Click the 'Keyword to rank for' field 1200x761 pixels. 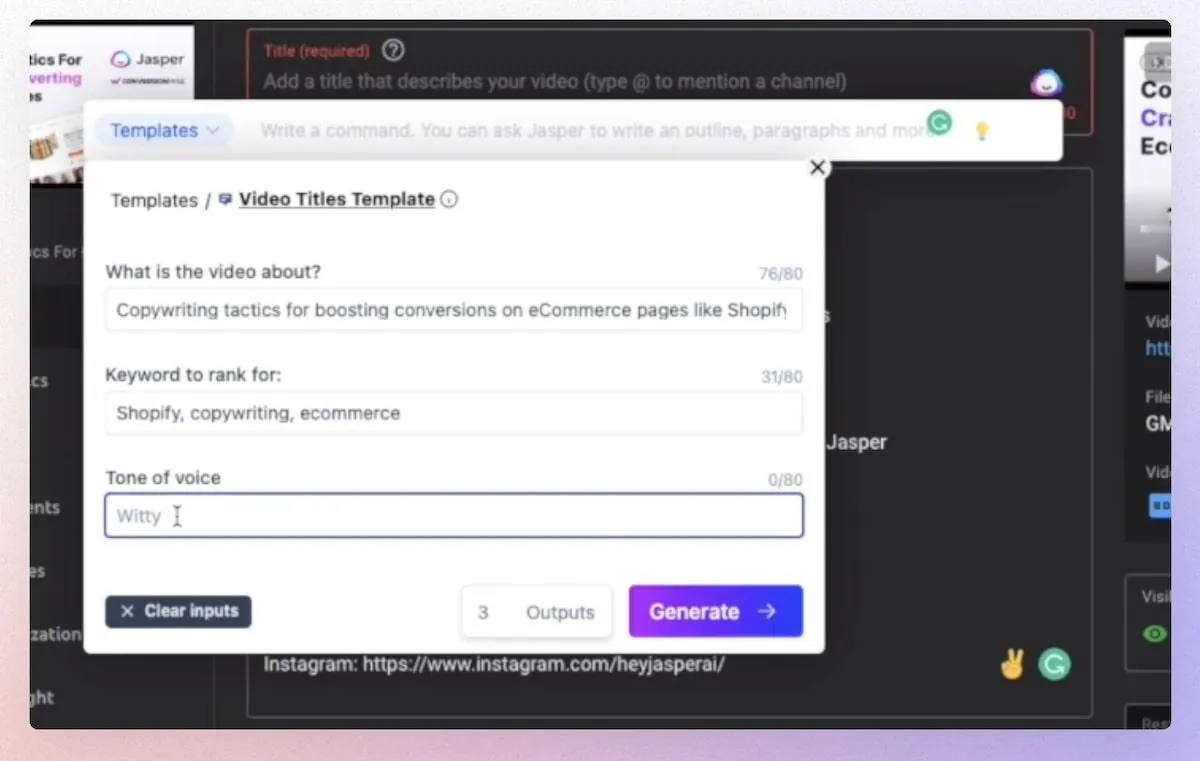click(454, 413)
